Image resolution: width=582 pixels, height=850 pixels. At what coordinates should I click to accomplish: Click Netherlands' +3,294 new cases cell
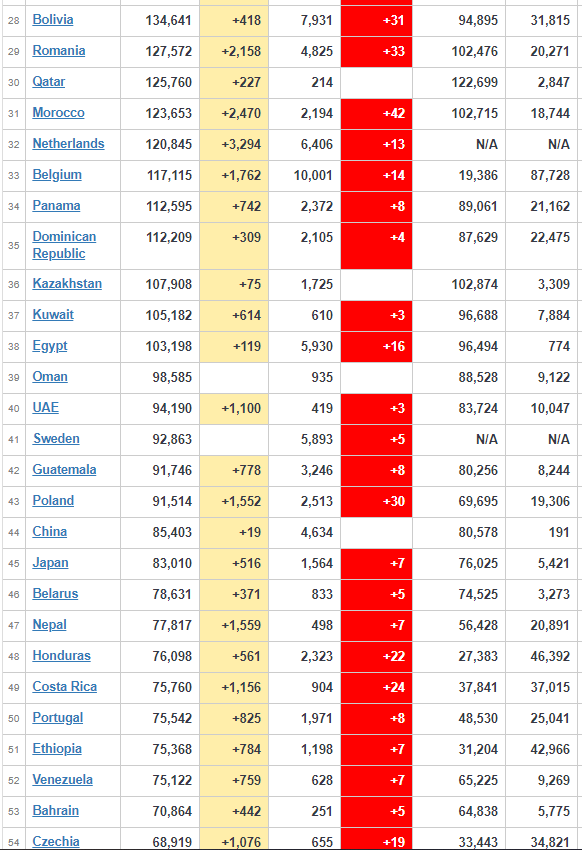[234, 145]
